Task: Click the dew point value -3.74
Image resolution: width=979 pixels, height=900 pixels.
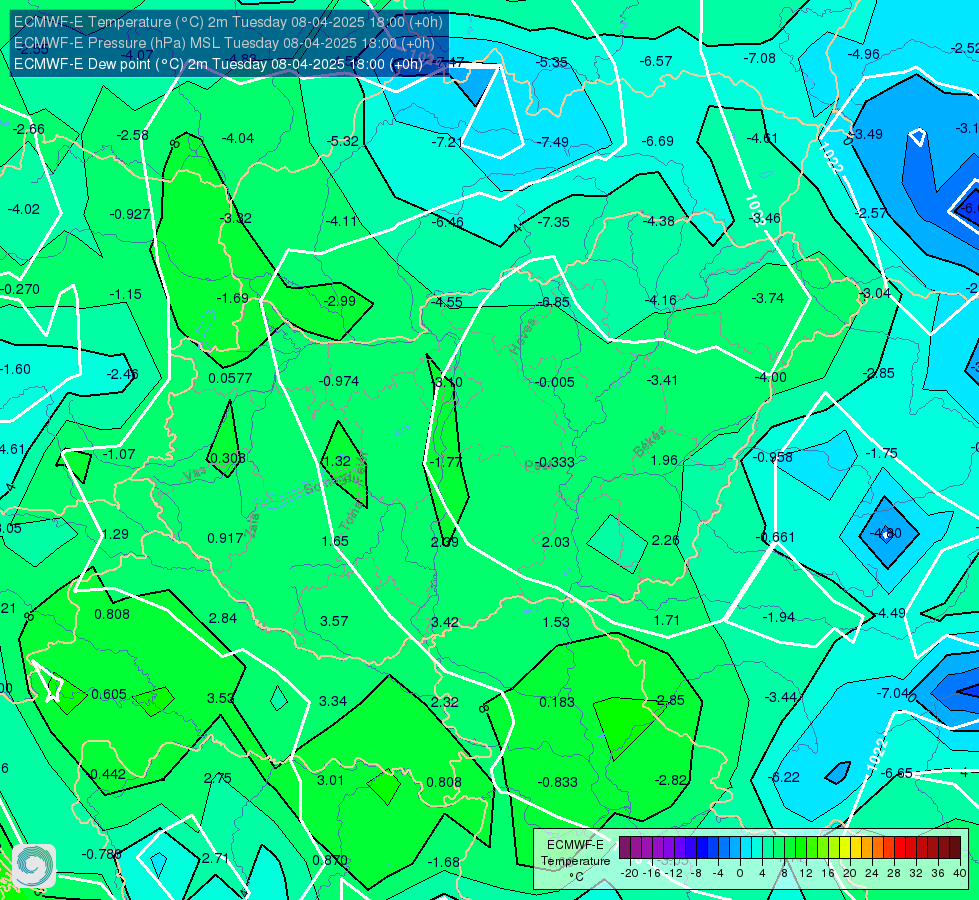Action: coord(768,299)
